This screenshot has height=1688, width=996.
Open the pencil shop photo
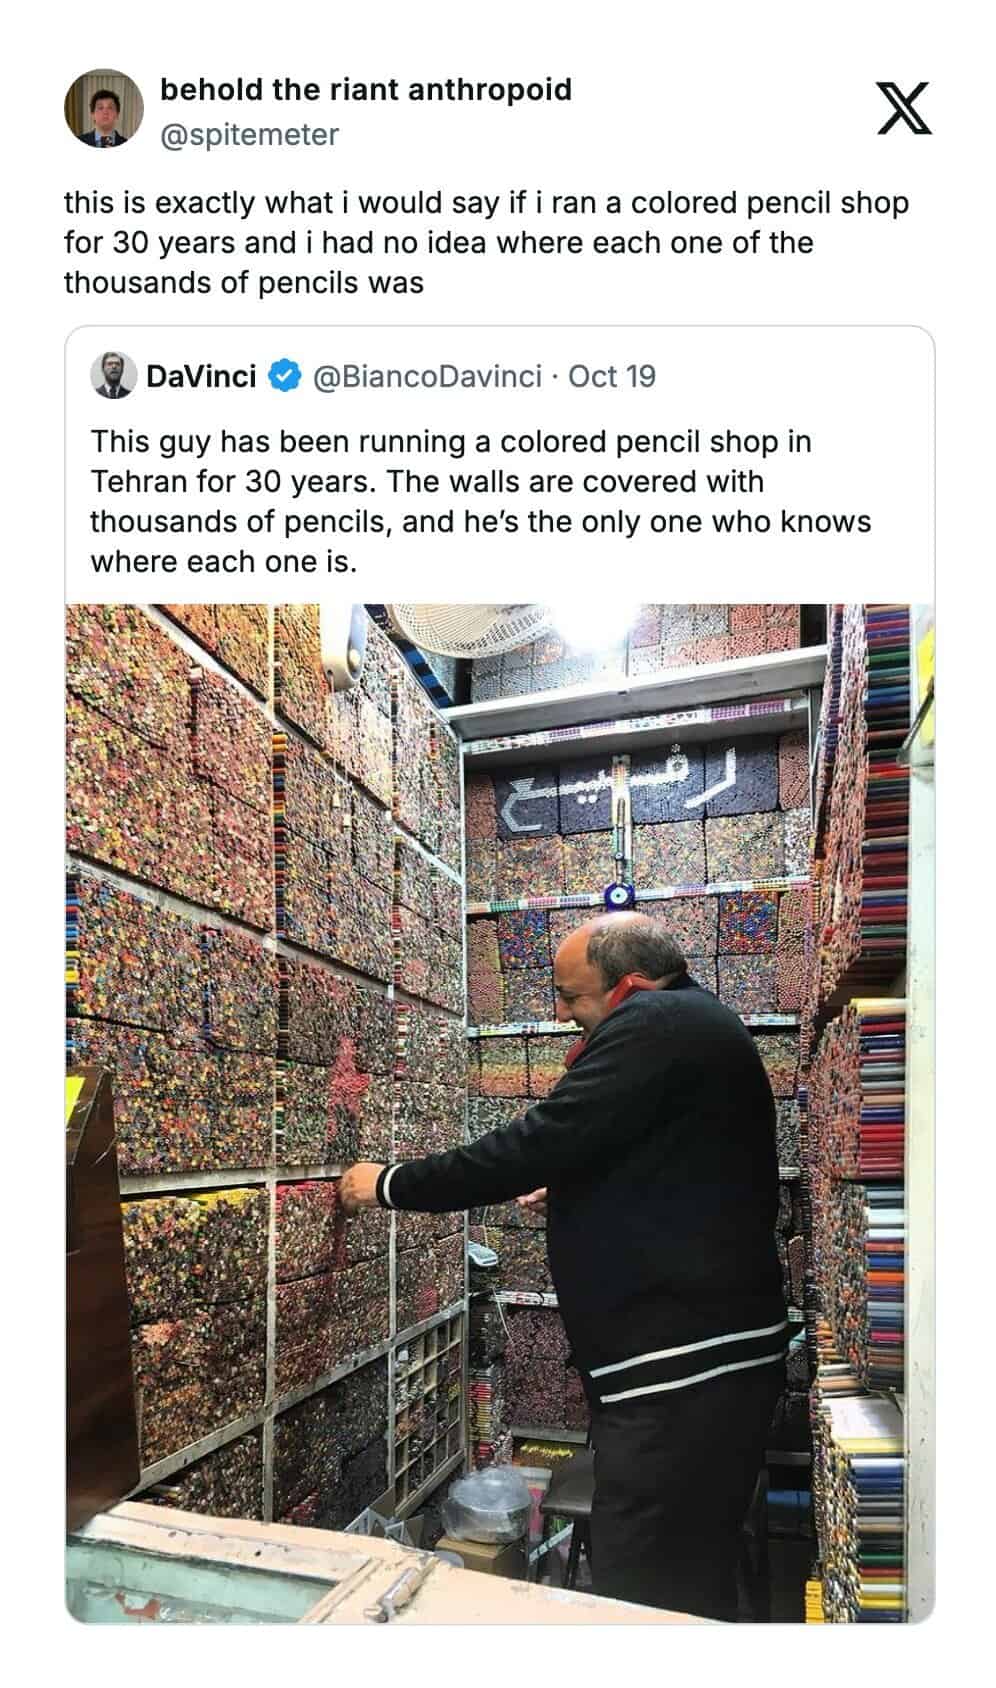(x=500, y=1112)
